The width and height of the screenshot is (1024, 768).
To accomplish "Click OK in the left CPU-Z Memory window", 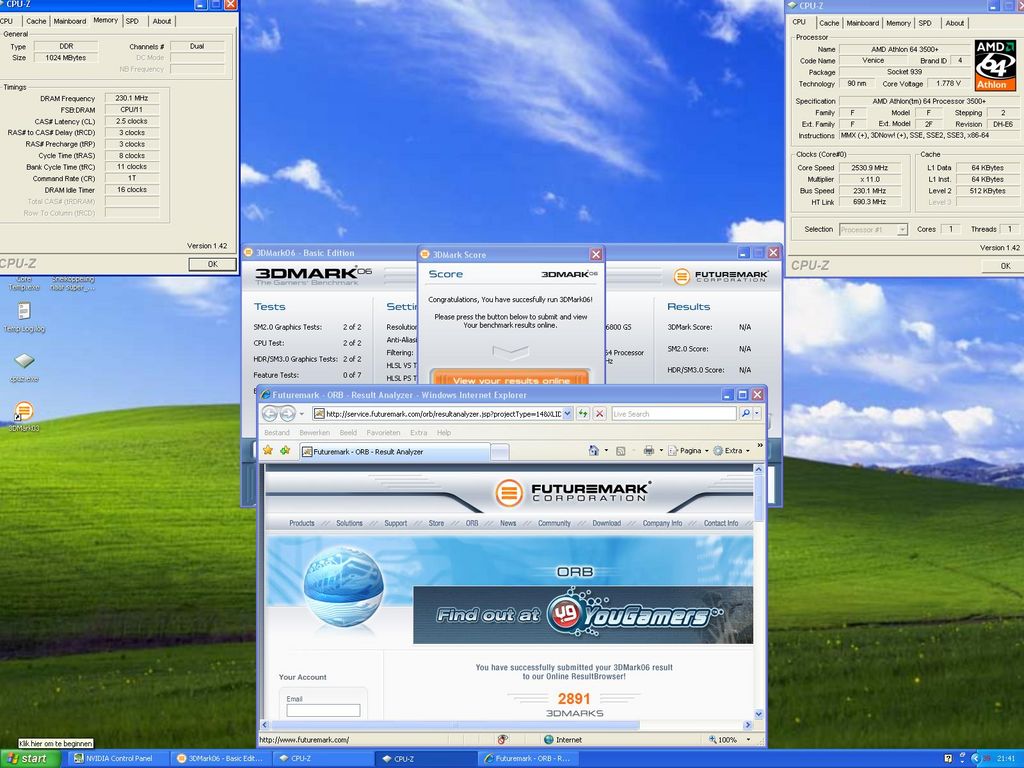I will click(x=212, y=264).
